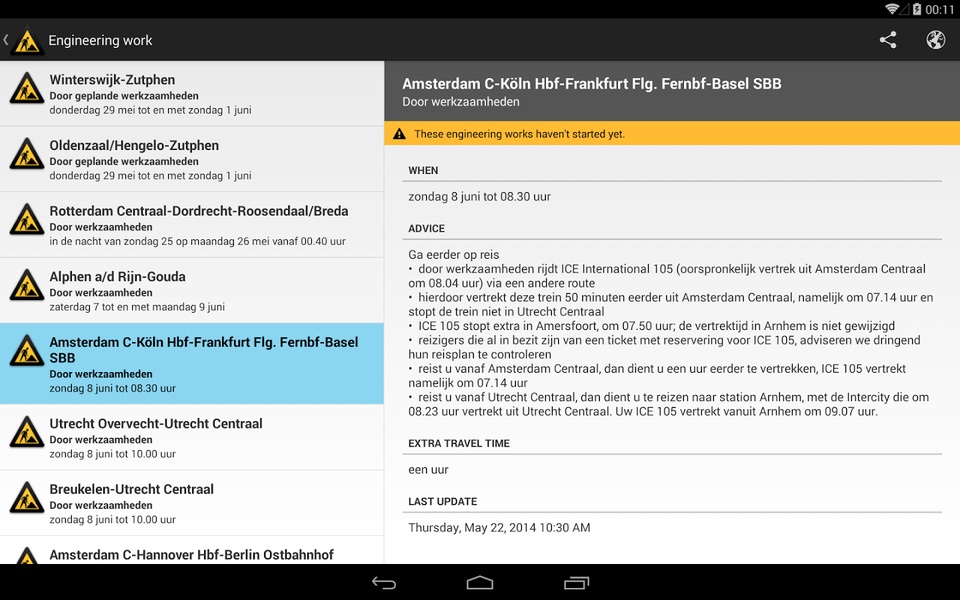960x600 pixels.
Task: Tap the warning icon for Oldenzaal/Hengelo-Zutphen
Action: 27,154
